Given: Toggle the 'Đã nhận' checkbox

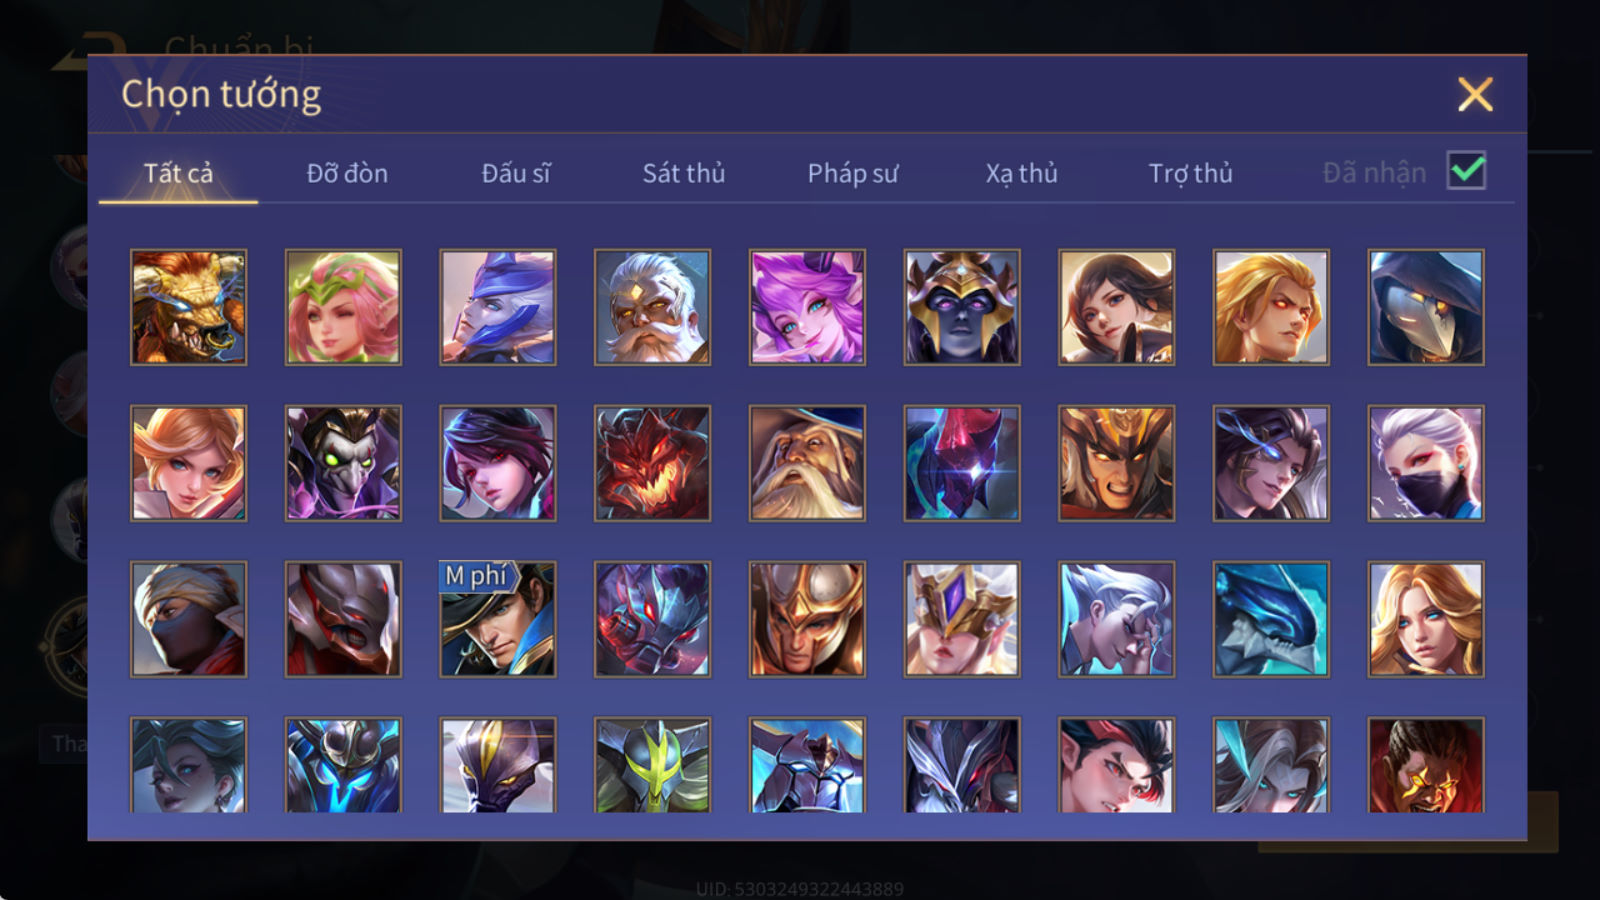Looking at the screenshot, I should tap(1466, 171).
